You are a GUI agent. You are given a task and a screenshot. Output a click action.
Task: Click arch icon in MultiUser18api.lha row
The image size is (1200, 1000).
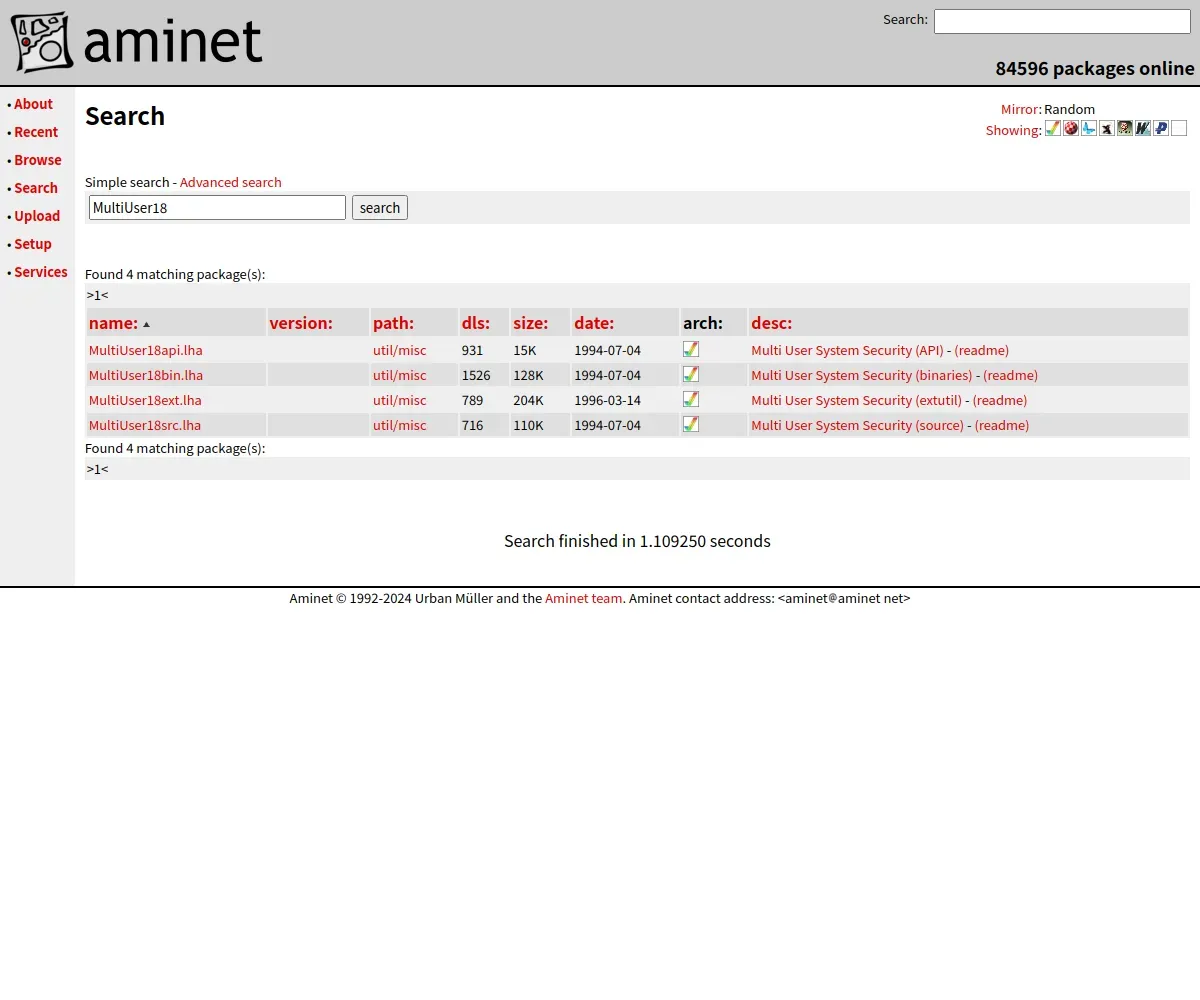(x=691, y=349)
